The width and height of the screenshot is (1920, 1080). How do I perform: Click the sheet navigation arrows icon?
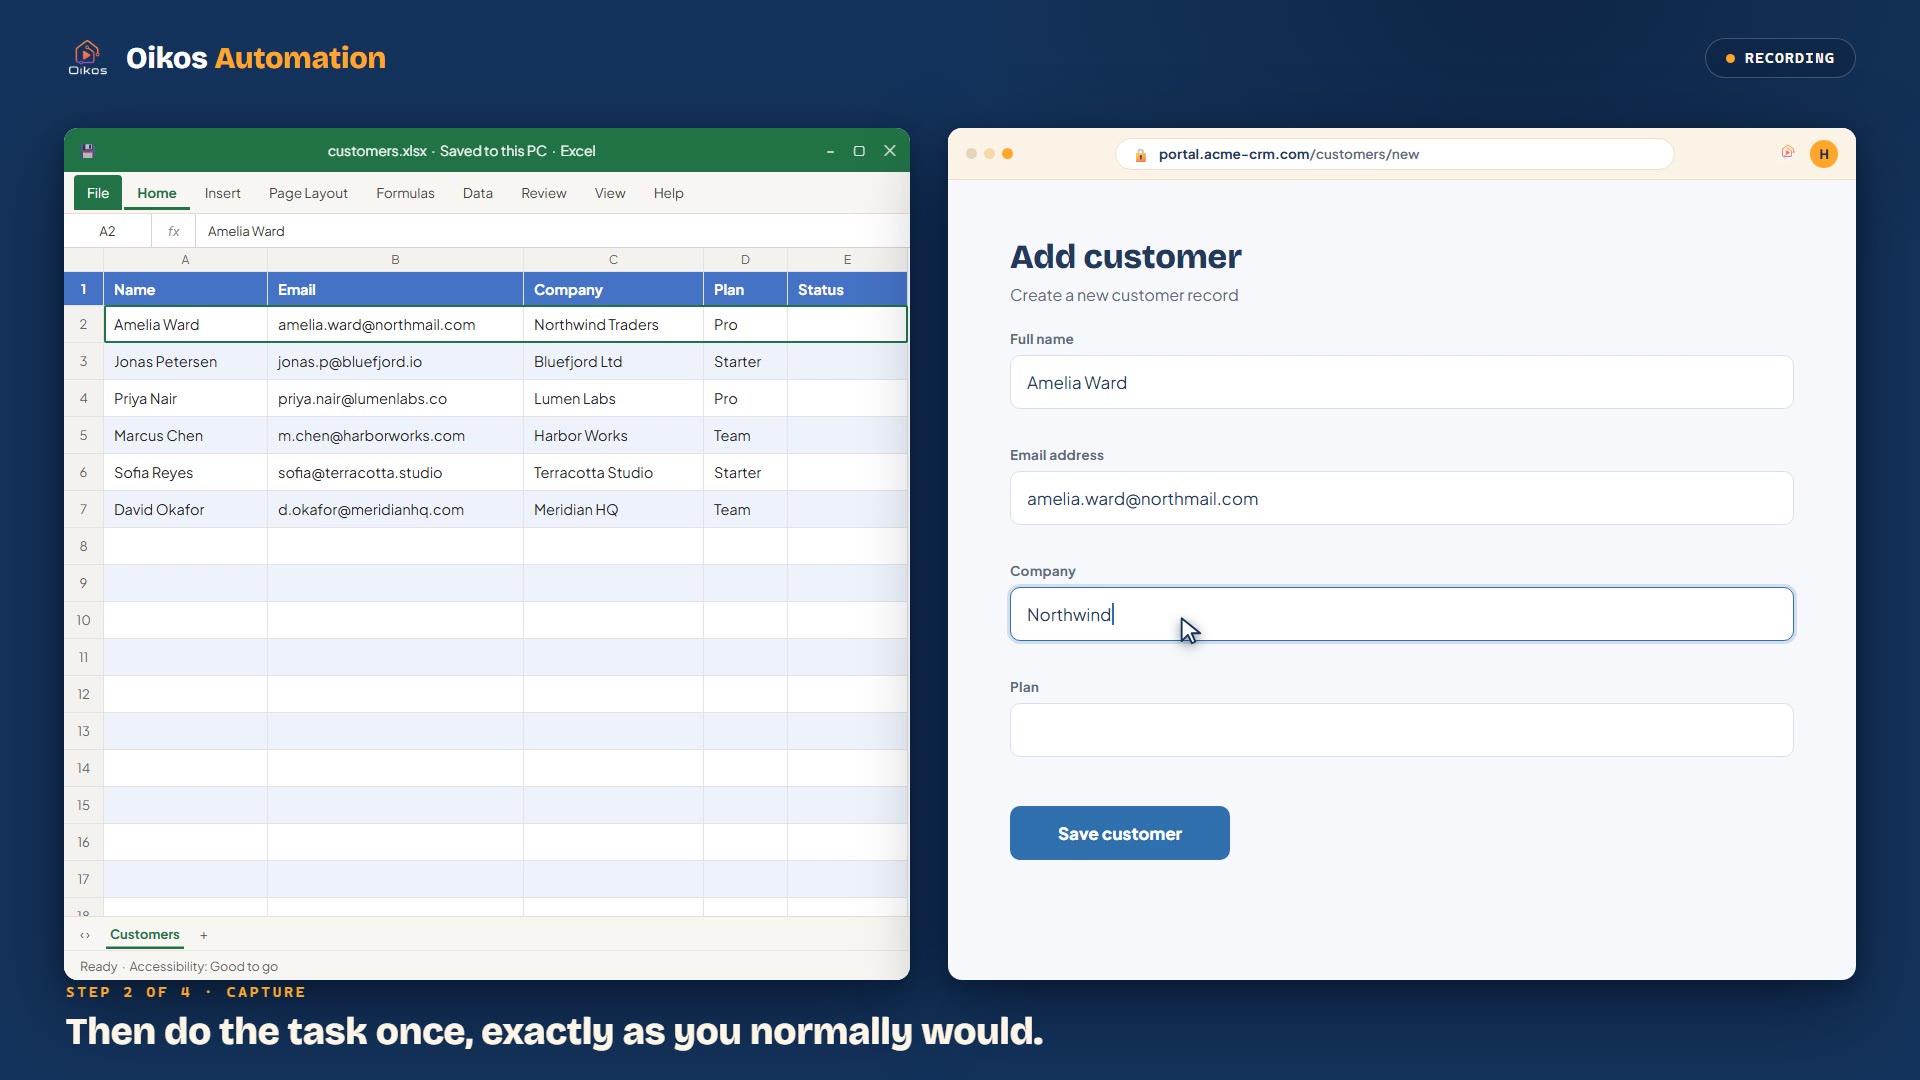[x=85, y=936]
